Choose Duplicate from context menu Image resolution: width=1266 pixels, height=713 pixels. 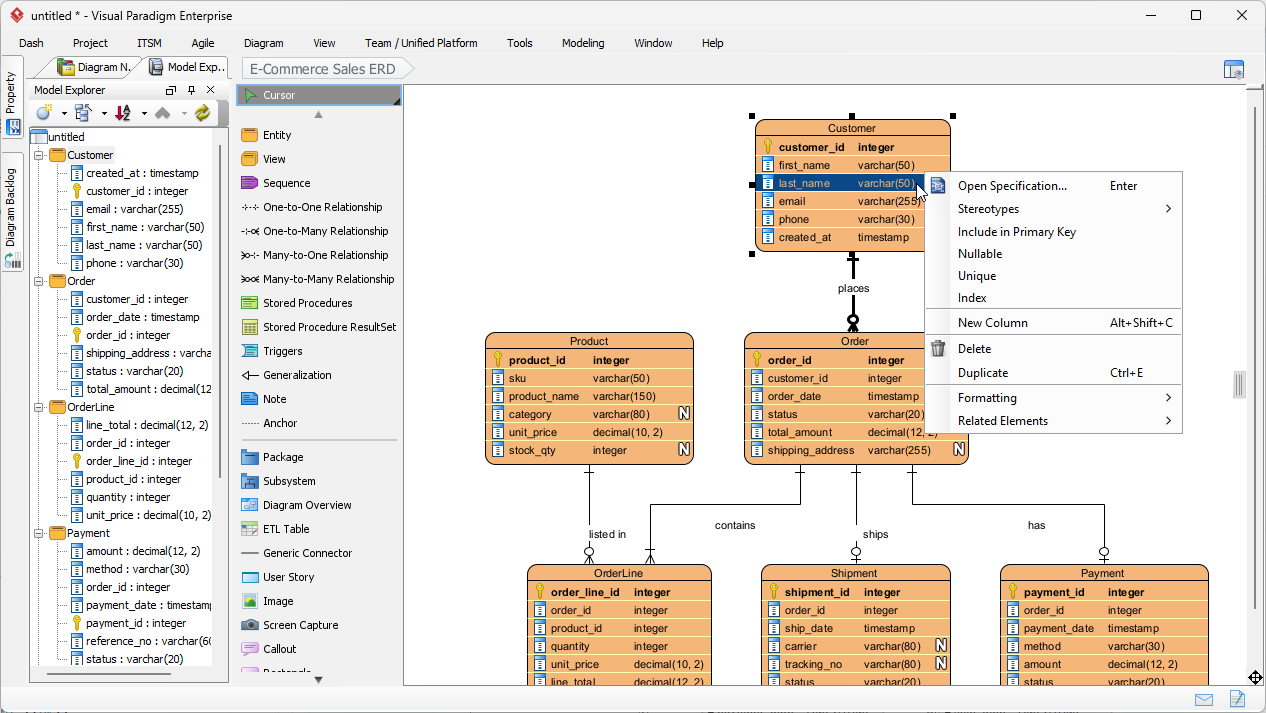1053,373
